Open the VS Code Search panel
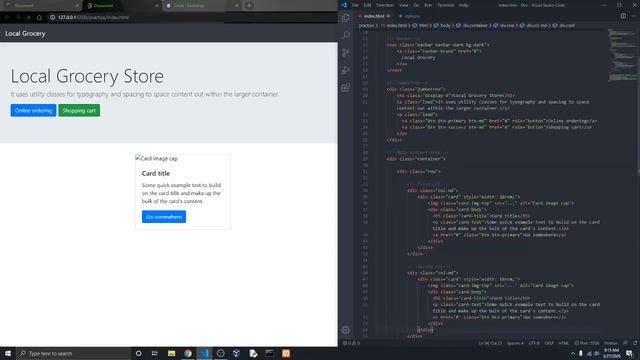 (x=346, y=35)
